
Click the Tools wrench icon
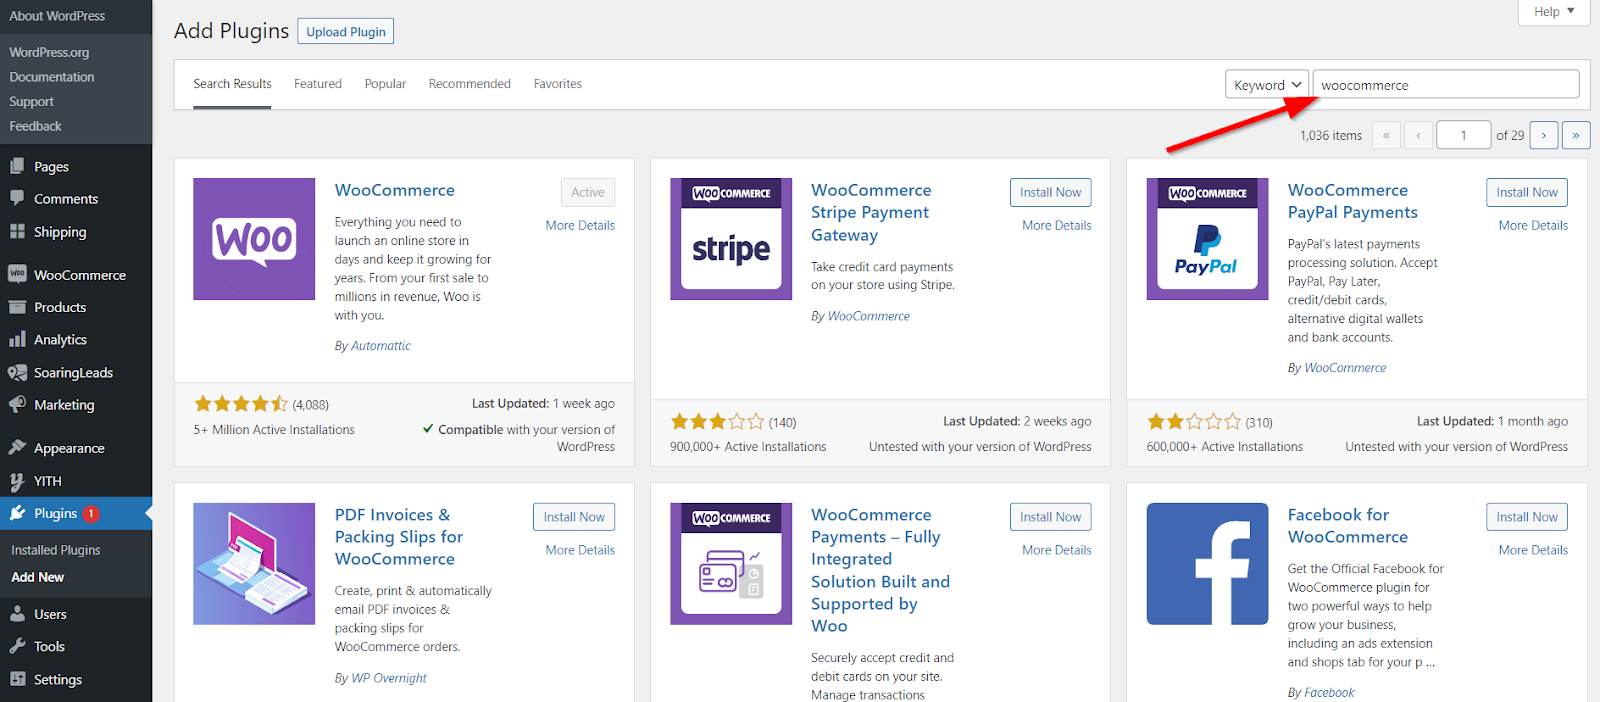click(17, 647)
